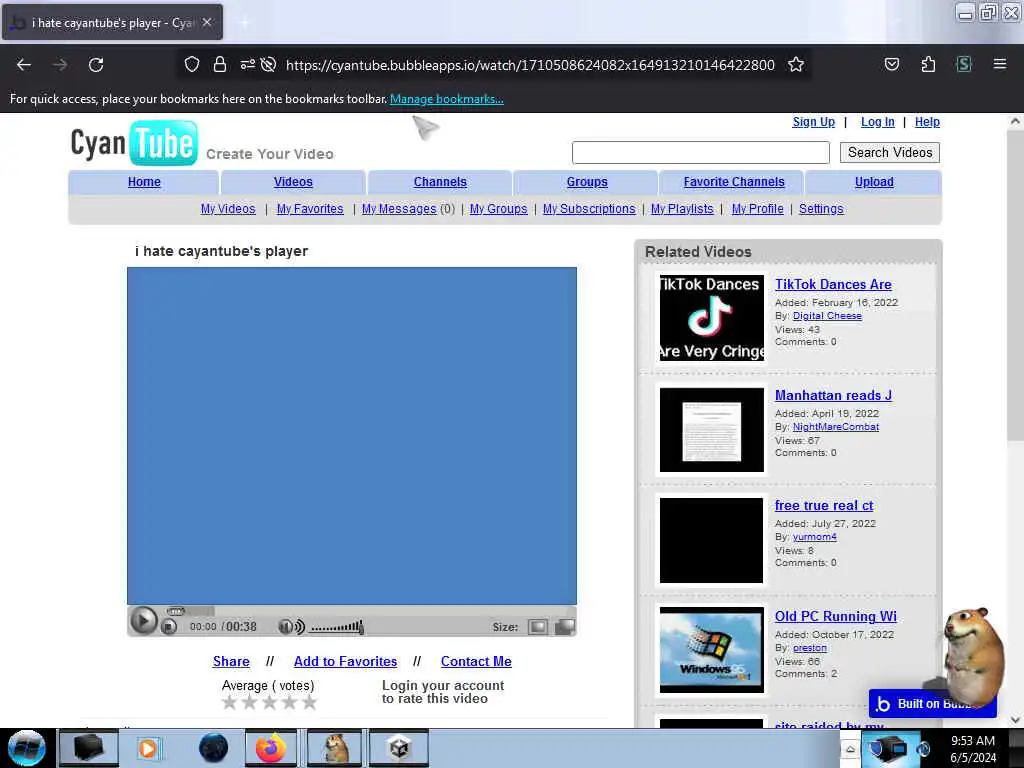
Task: Open My Groups submenu link
Action: 498,209
